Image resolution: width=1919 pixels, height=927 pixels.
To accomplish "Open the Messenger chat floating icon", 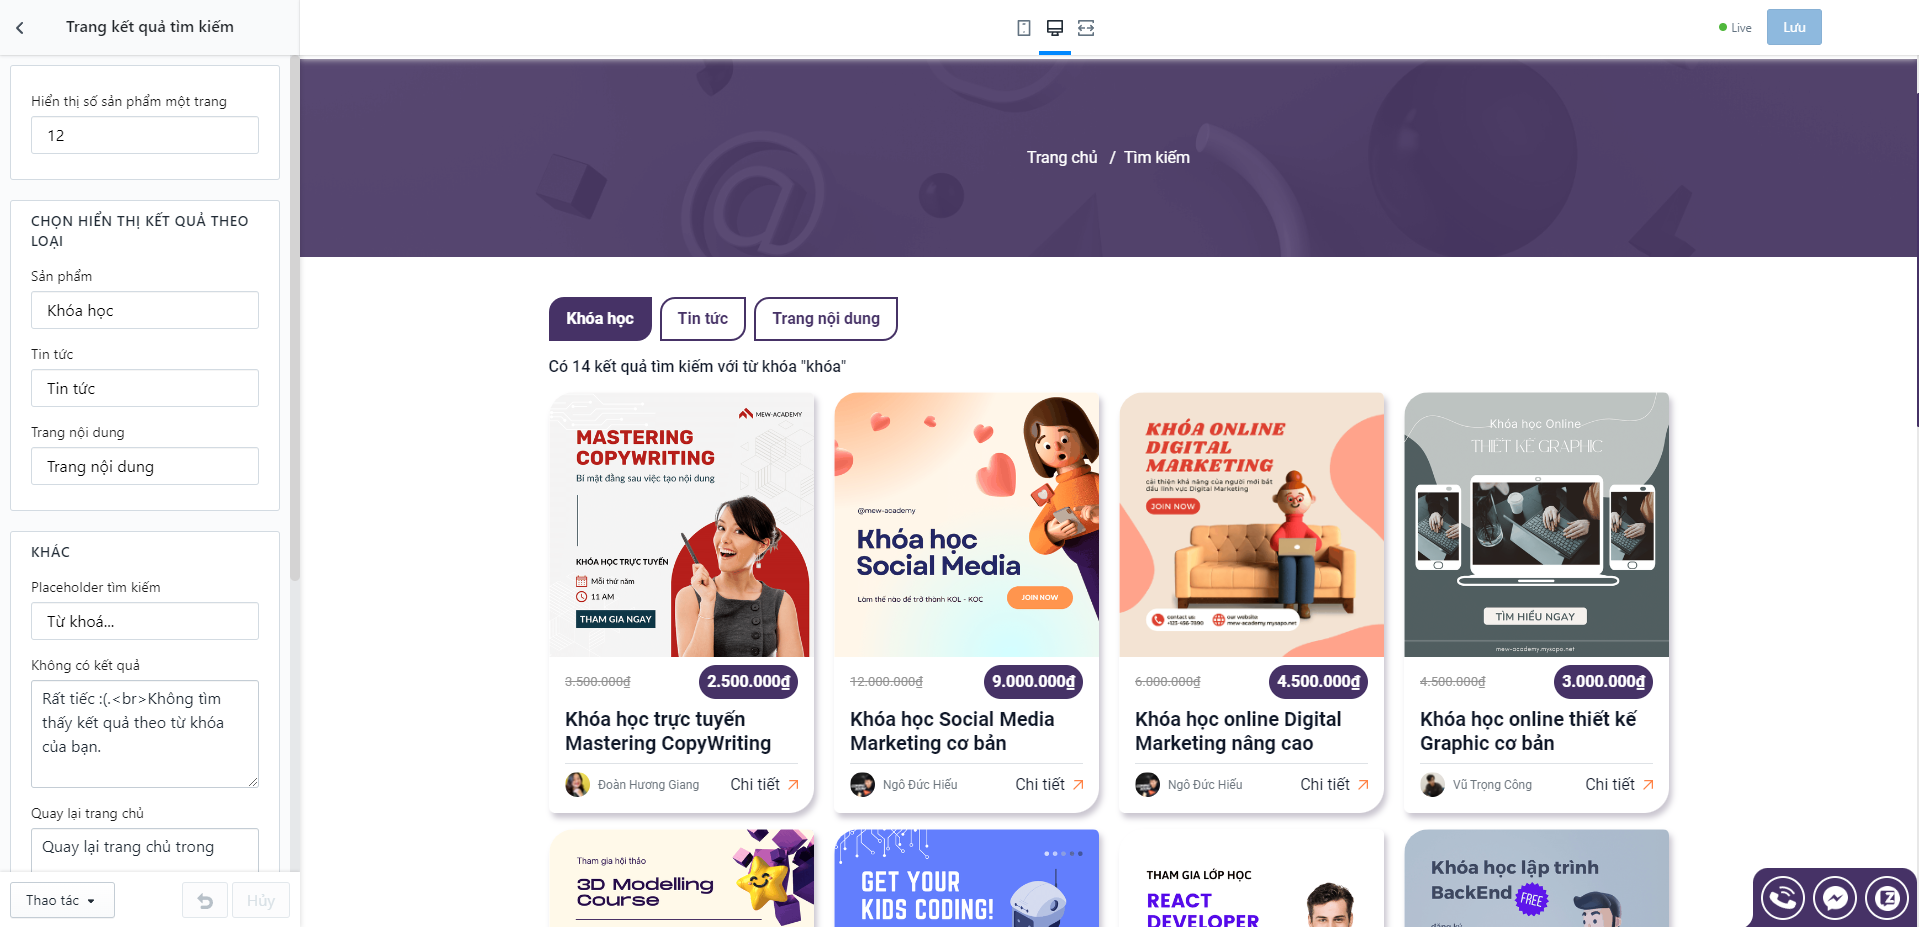I will [1835, 898].
